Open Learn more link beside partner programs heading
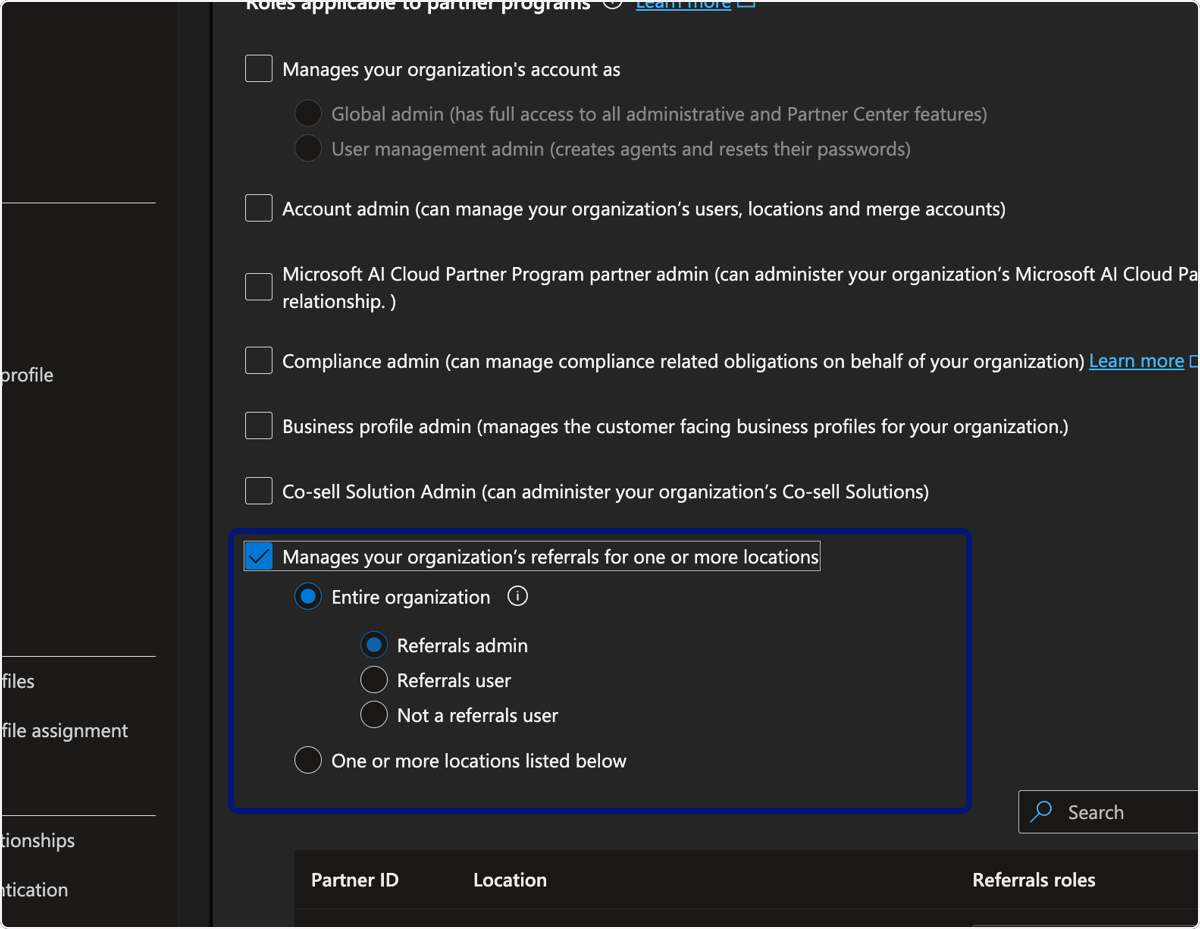Screen dimensions: 1200x929 point(682,4)
